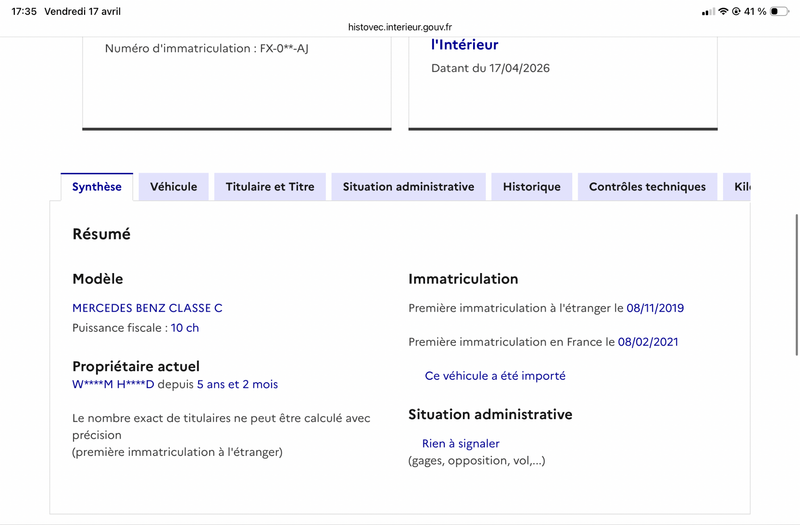Screen dimensions: 800x525
Task: Switch to the Véhicule tab
Action: (x=173, y=187)
